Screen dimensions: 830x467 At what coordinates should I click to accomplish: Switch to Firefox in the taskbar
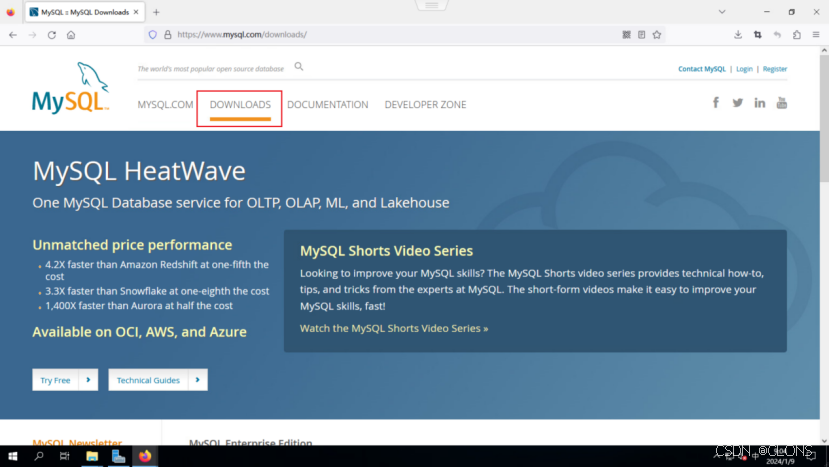coord(145,456)
